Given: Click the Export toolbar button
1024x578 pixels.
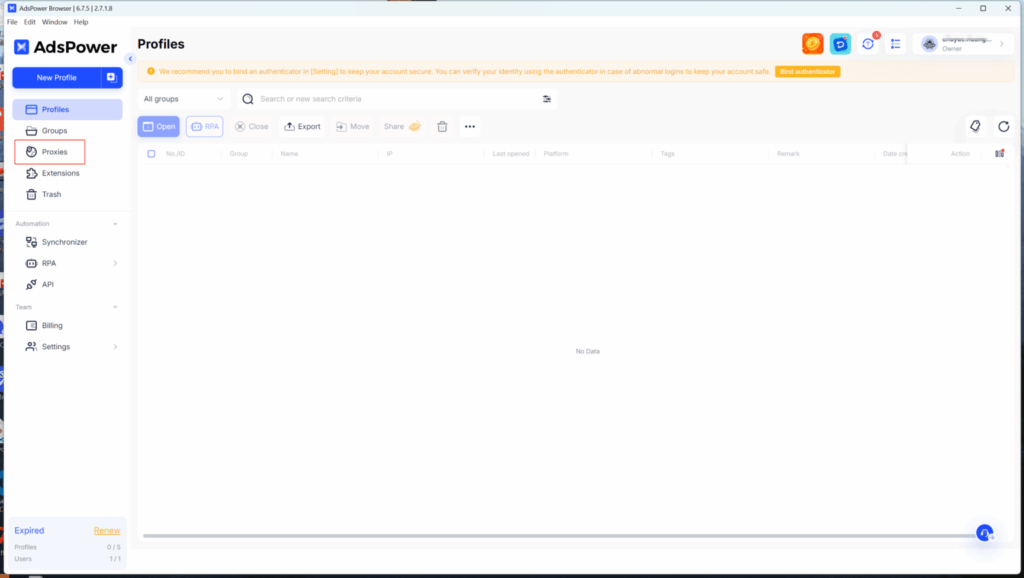Looking at the screenshot, I should [x=302, y=127].
